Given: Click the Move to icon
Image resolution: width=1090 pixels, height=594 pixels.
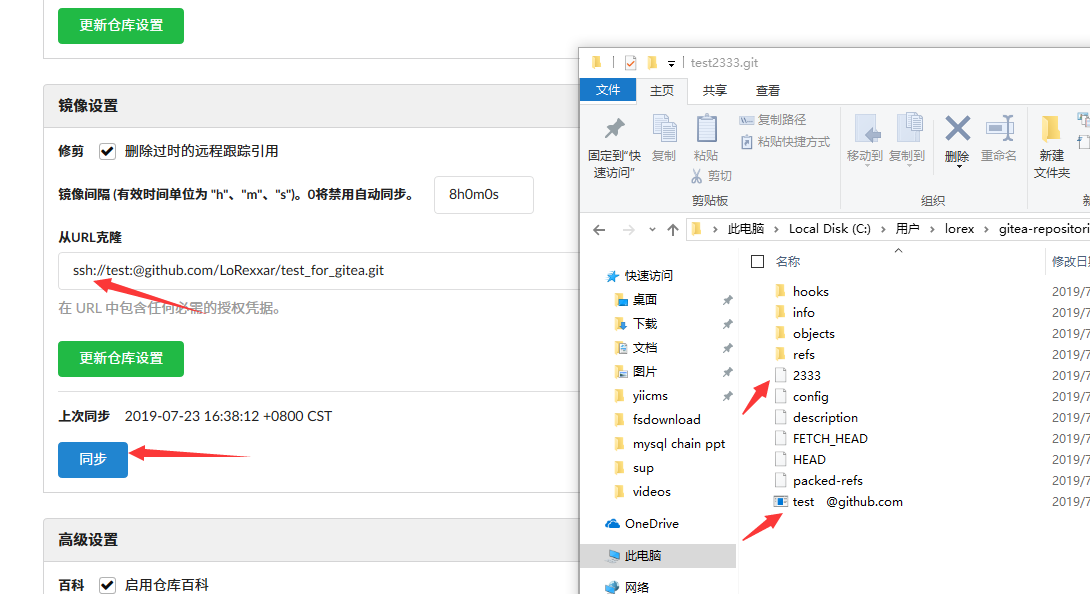Looking at the screenshot, I should point(865,129).
